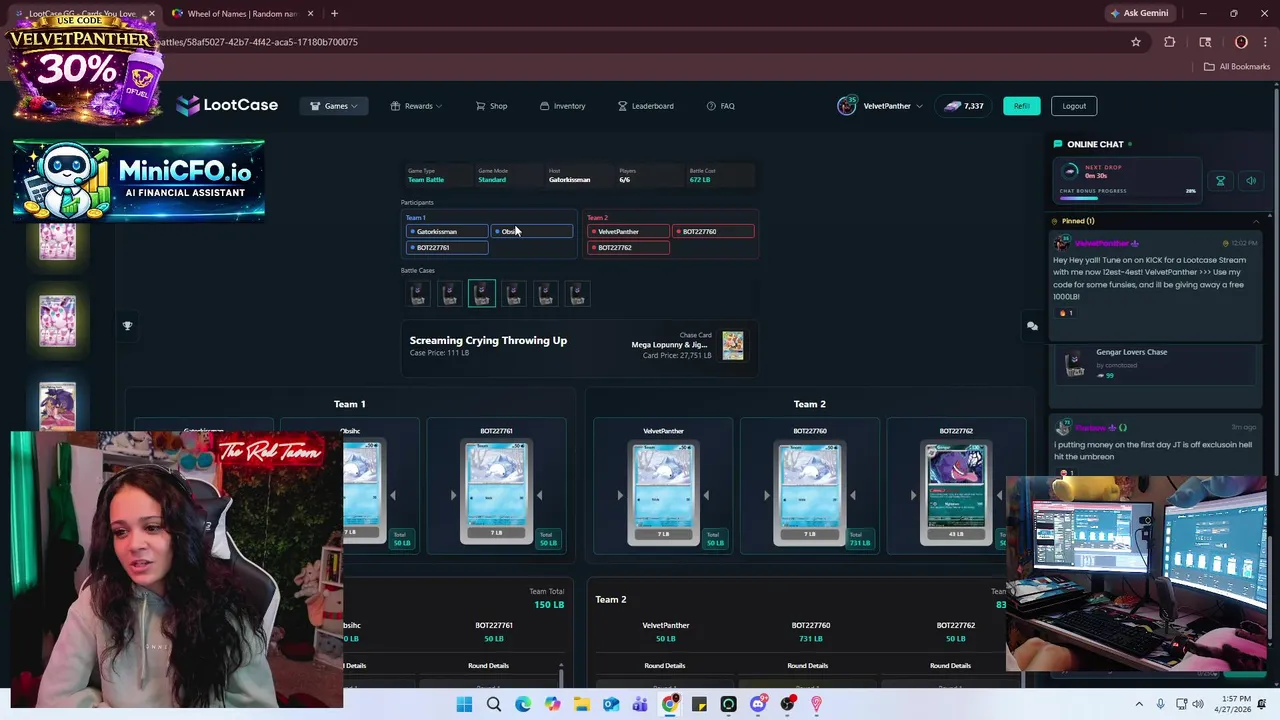Click the fire reaction on pinned message

[1066, 313]
